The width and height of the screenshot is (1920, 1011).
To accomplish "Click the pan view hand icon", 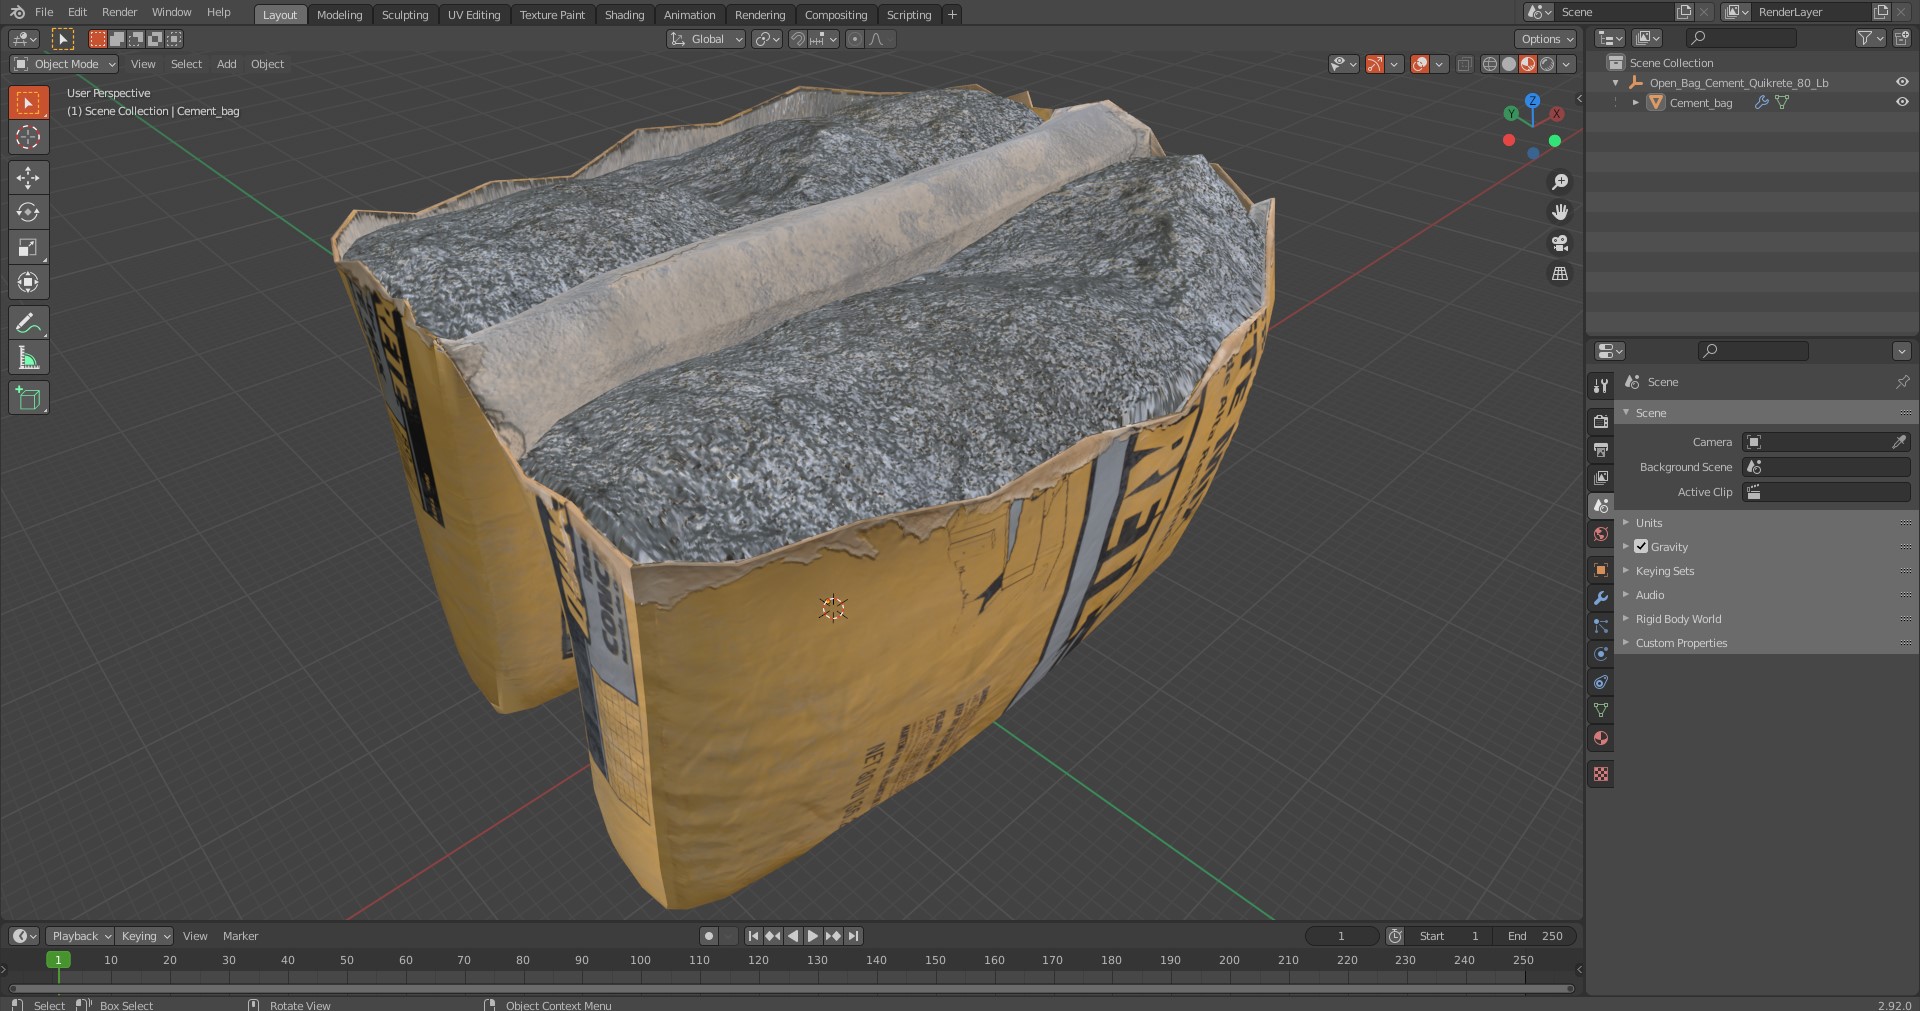I will (1559, 212).
